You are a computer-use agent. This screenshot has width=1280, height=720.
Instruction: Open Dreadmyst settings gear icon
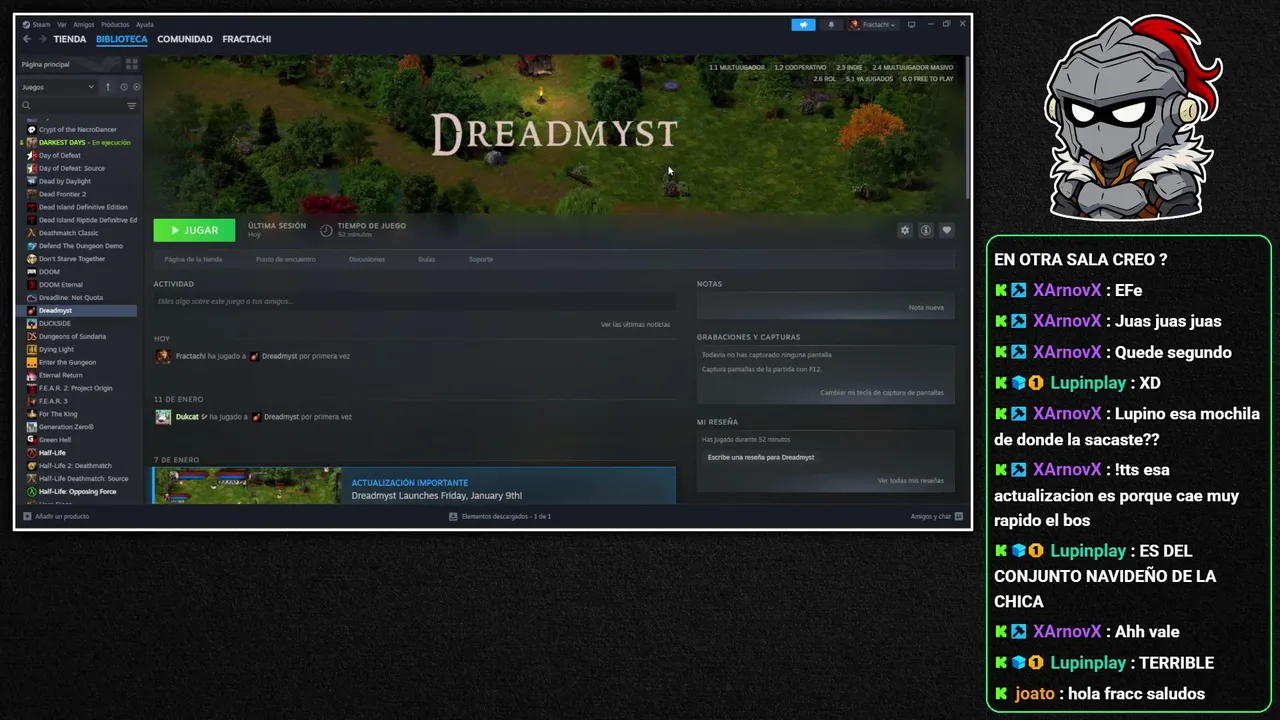[x=905, y=230]
